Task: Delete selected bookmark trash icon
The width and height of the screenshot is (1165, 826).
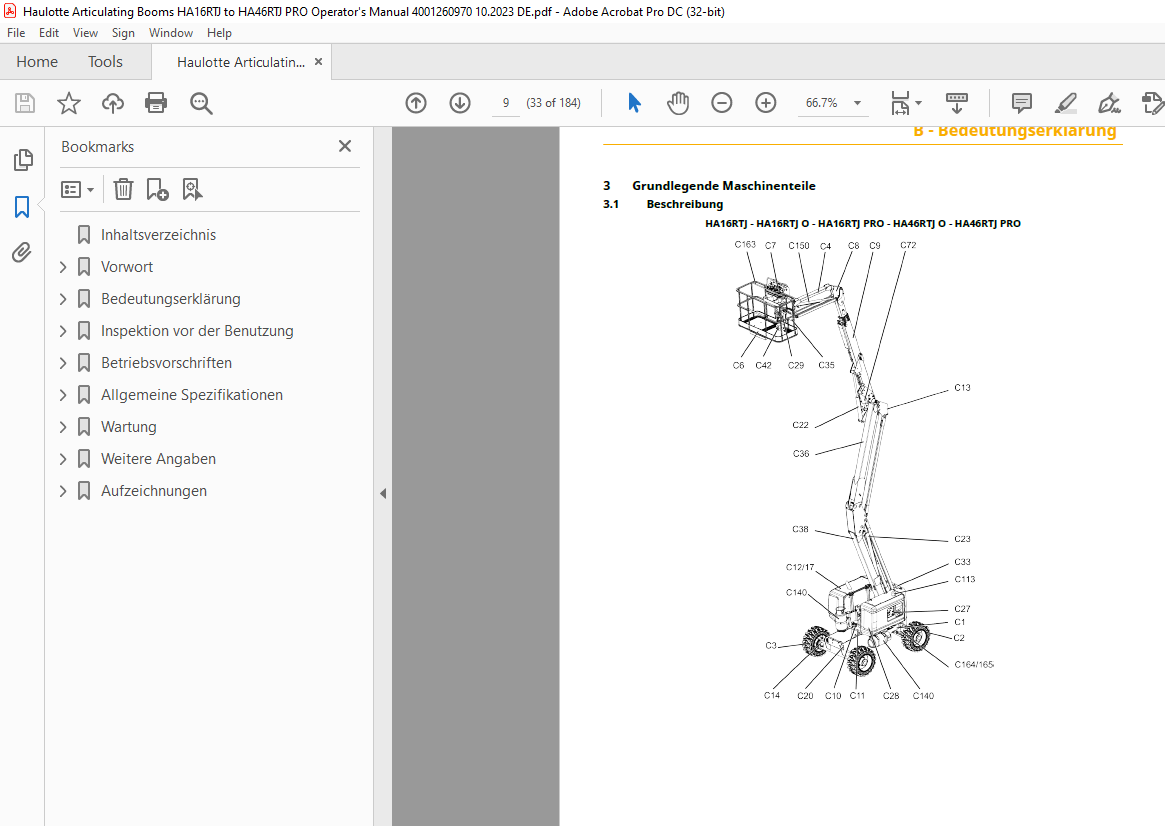Action: click(123, 189)
